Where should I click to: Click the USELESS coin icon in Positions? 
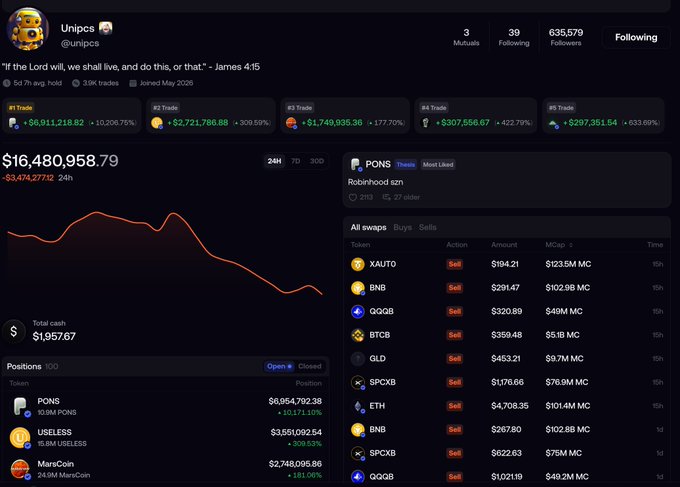tap(20, 438)
